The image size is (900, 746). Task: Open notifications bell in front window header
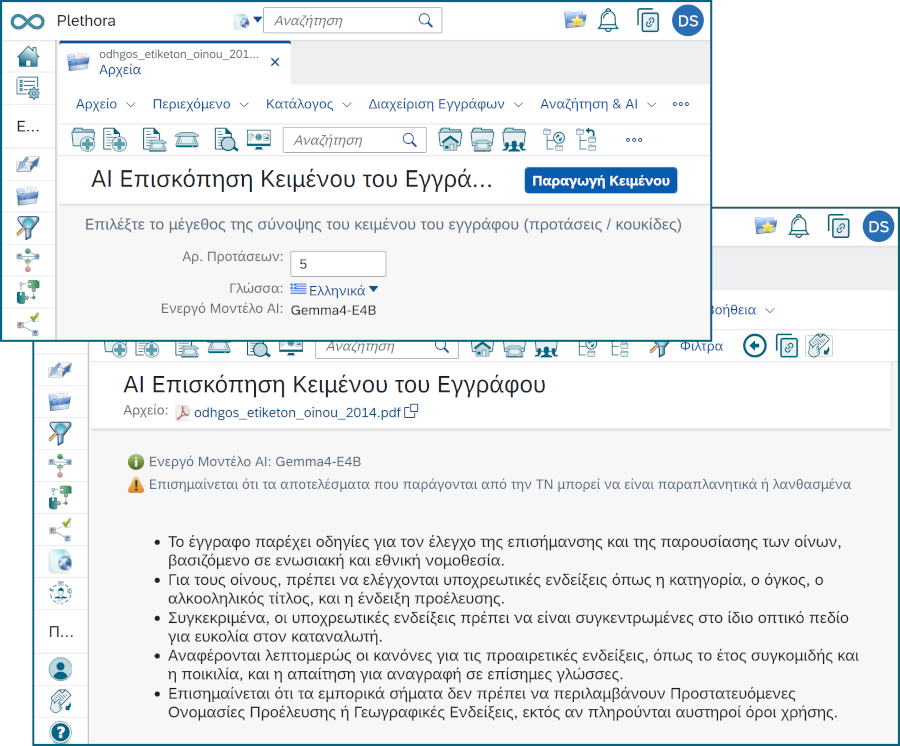608,21
